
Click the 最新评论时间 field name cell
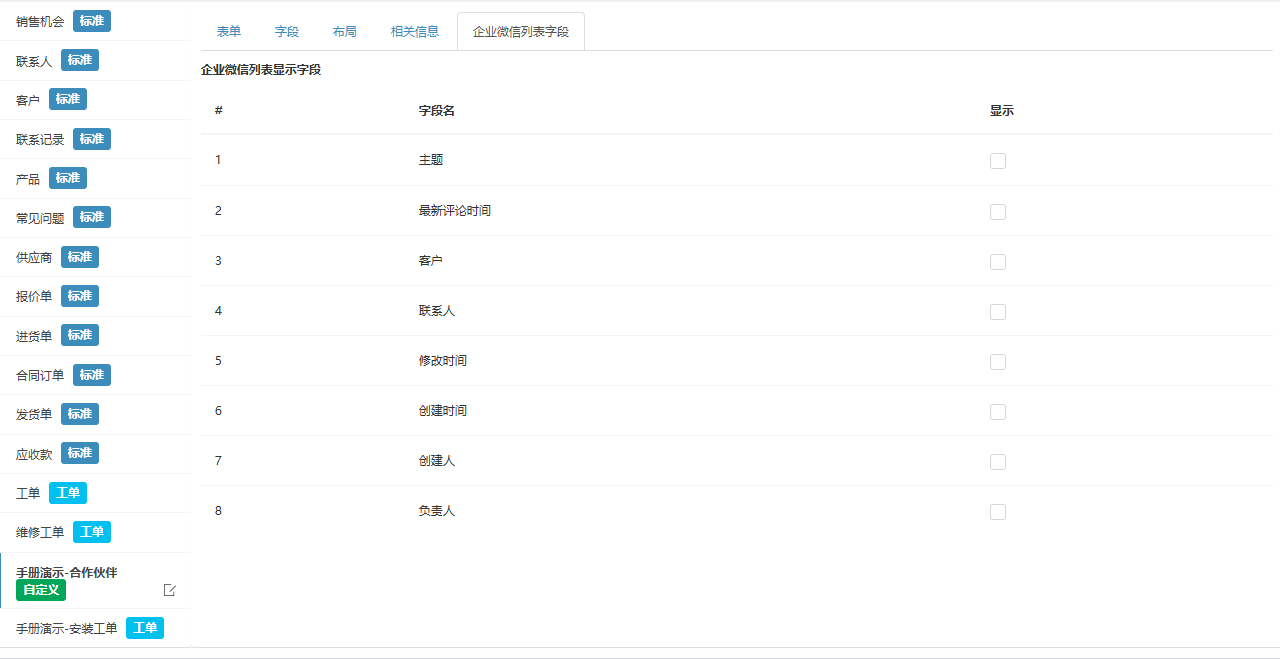pos(455,211)
